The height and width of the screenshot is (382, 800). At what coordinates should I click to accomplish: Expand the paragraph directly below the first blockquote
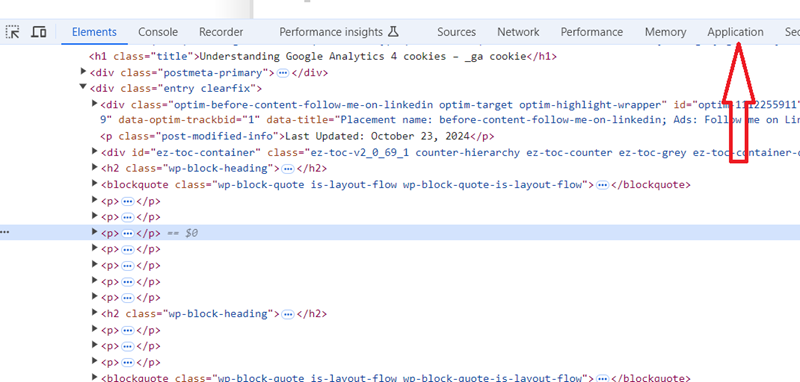94,200
